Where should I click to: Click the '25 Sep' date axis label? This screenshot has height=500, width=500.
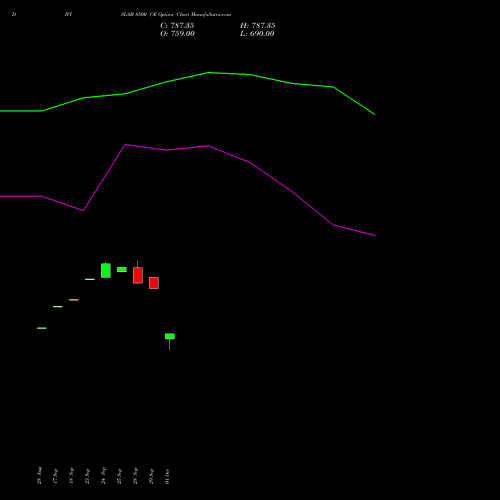coord(119,476)
